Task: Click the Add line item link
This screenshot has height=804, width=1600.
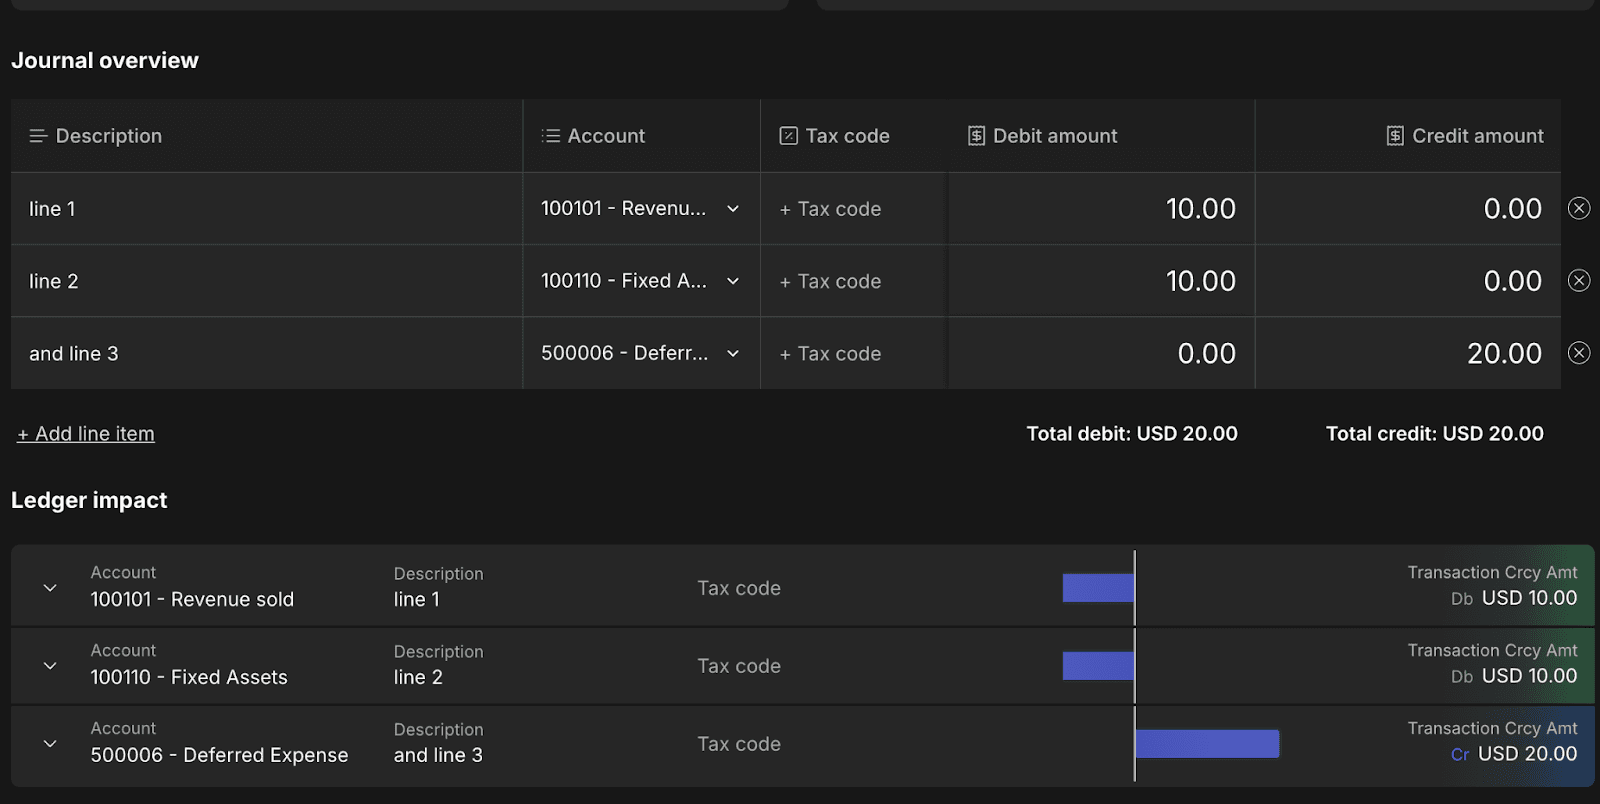Action: tap(86, 434)
